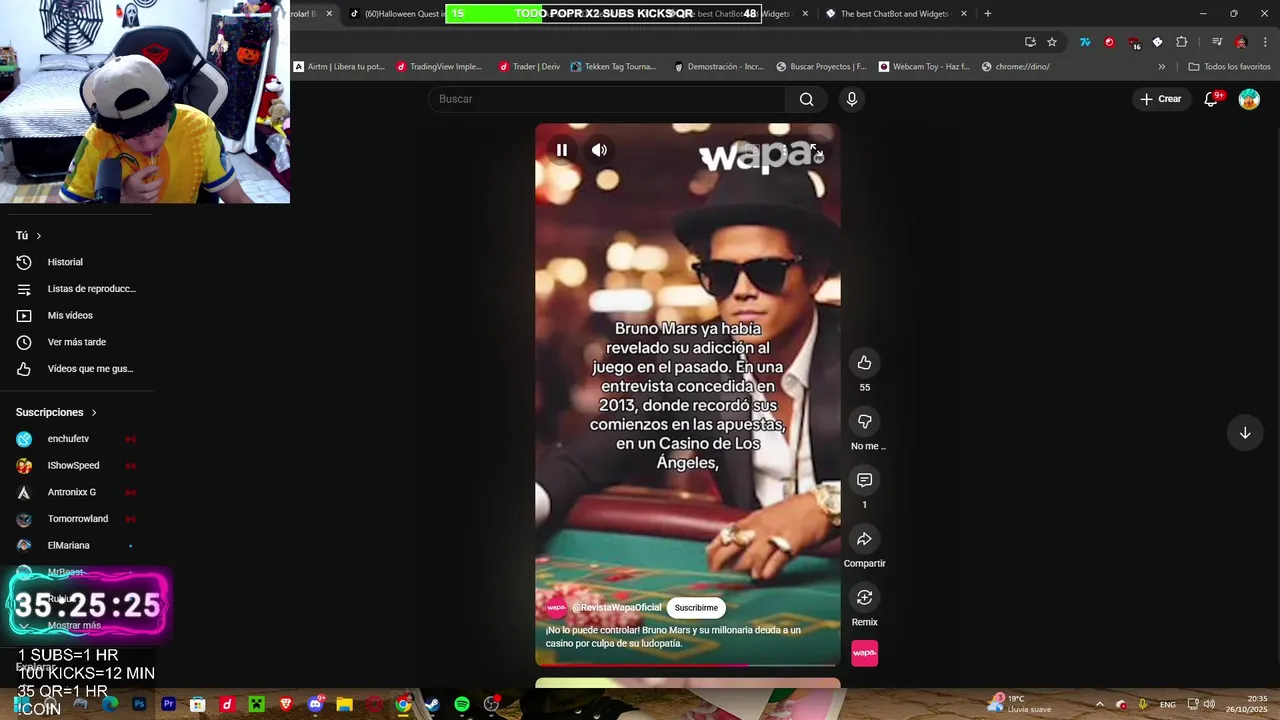This screenshot has width=1280, height=720.
Task: Open Ver más tarde in sidebar
Action: 76,342
